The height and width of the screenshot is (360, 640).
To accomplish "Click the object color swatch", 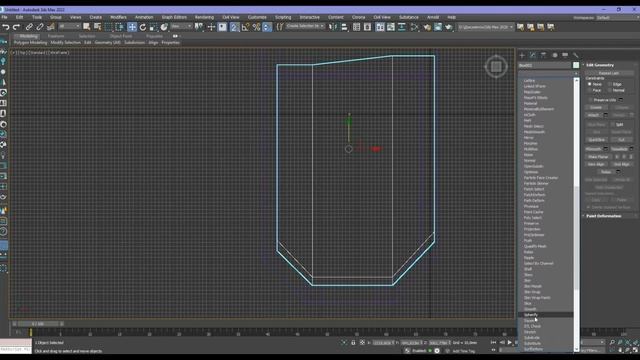I will (576, 65).
